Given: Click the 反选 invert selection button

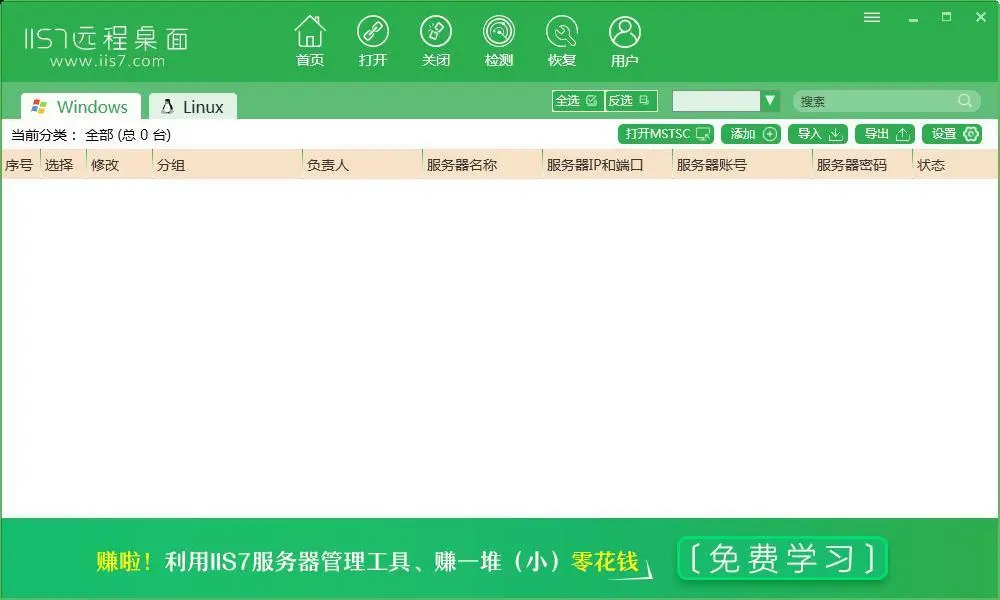Looking at the screenshot, I should [x=630, y=101].
